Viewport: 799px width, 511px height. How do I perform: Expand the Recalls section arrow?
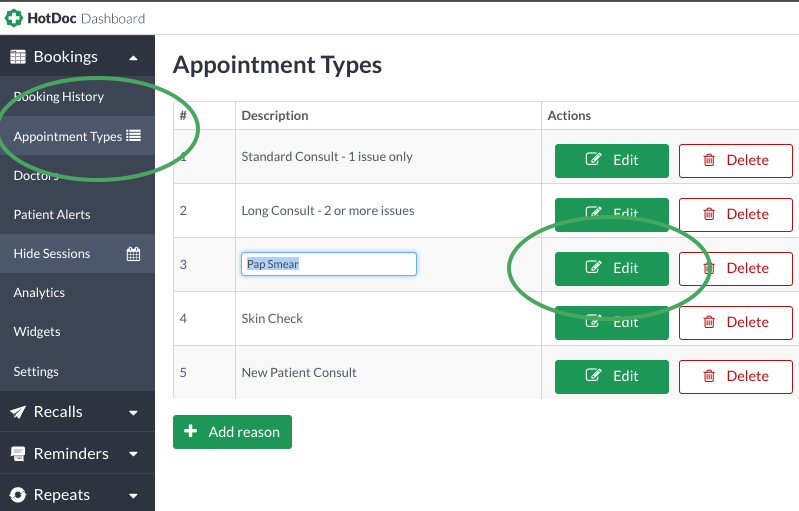[x=134, y=413]
